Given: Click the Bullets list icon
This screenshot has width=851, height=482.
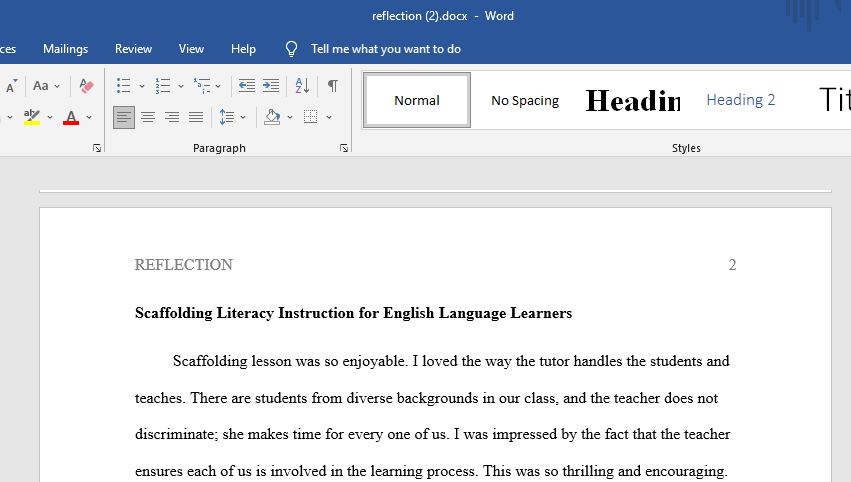Looking at the screenshot, I should coord(124,86).
